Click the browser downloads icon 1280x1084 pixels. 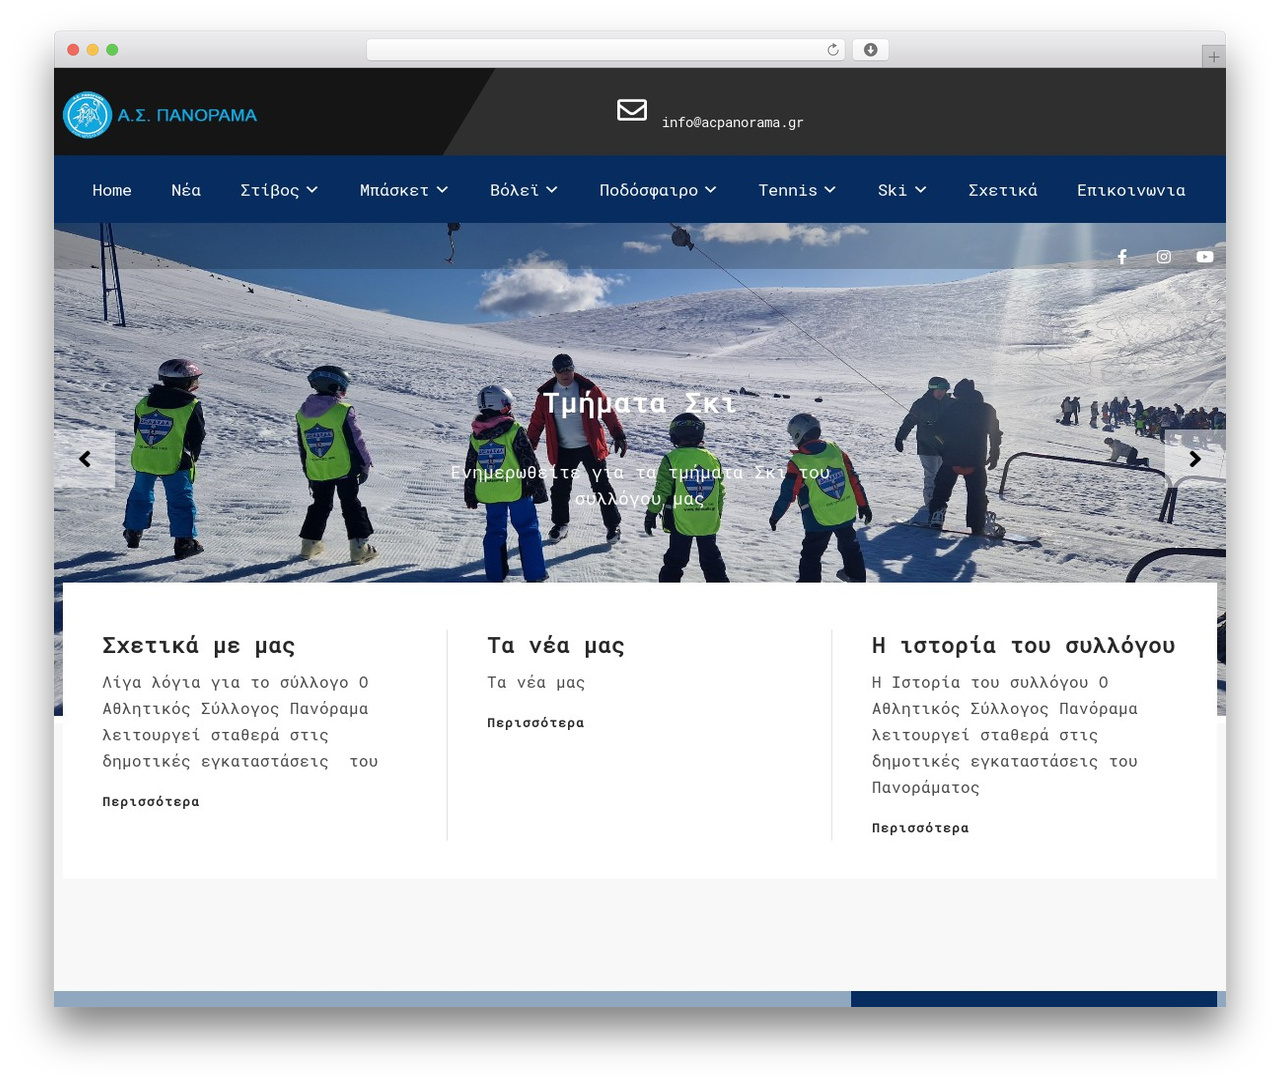[x=871, y=50]
